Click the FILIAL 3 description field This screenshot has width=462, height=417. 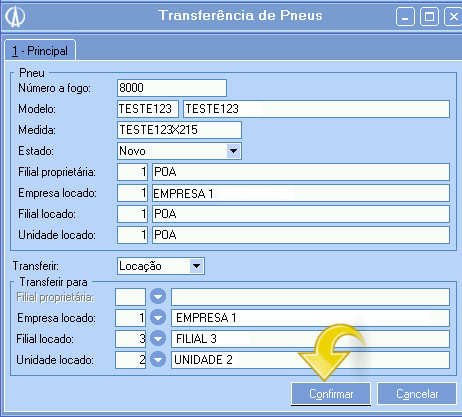click(x=310, y=339)
